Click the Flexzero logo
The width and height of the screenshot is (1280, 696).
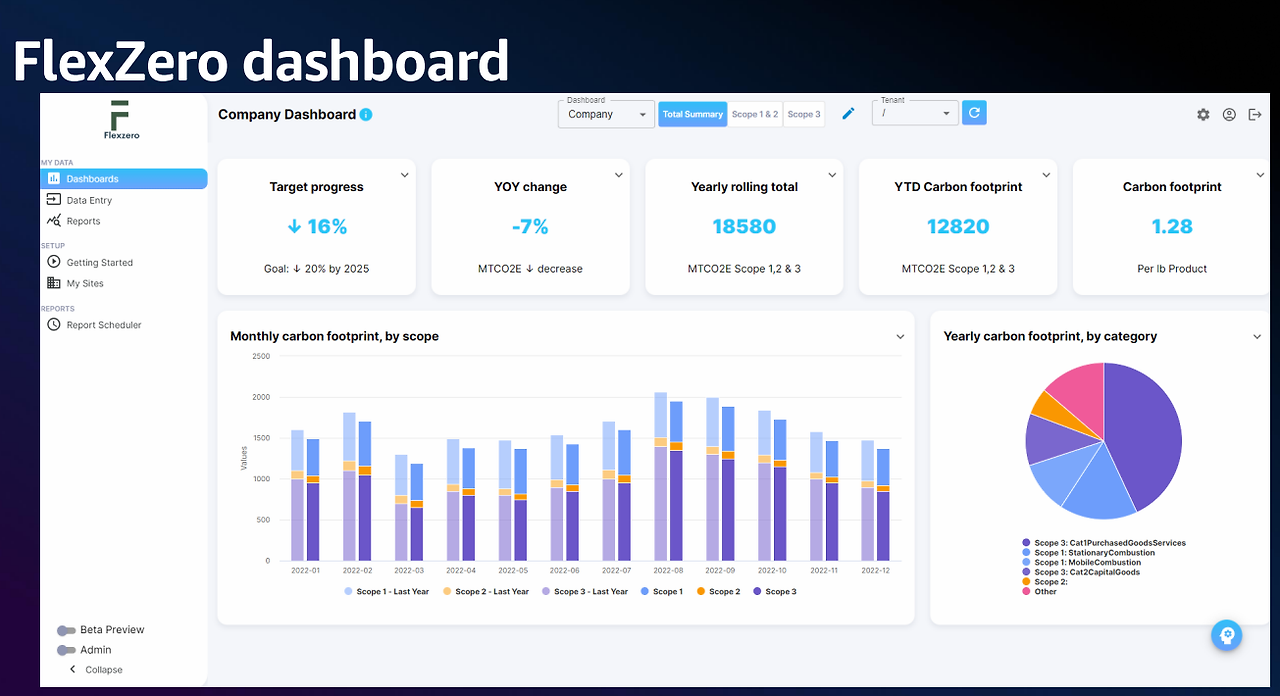tap(120, 120)
